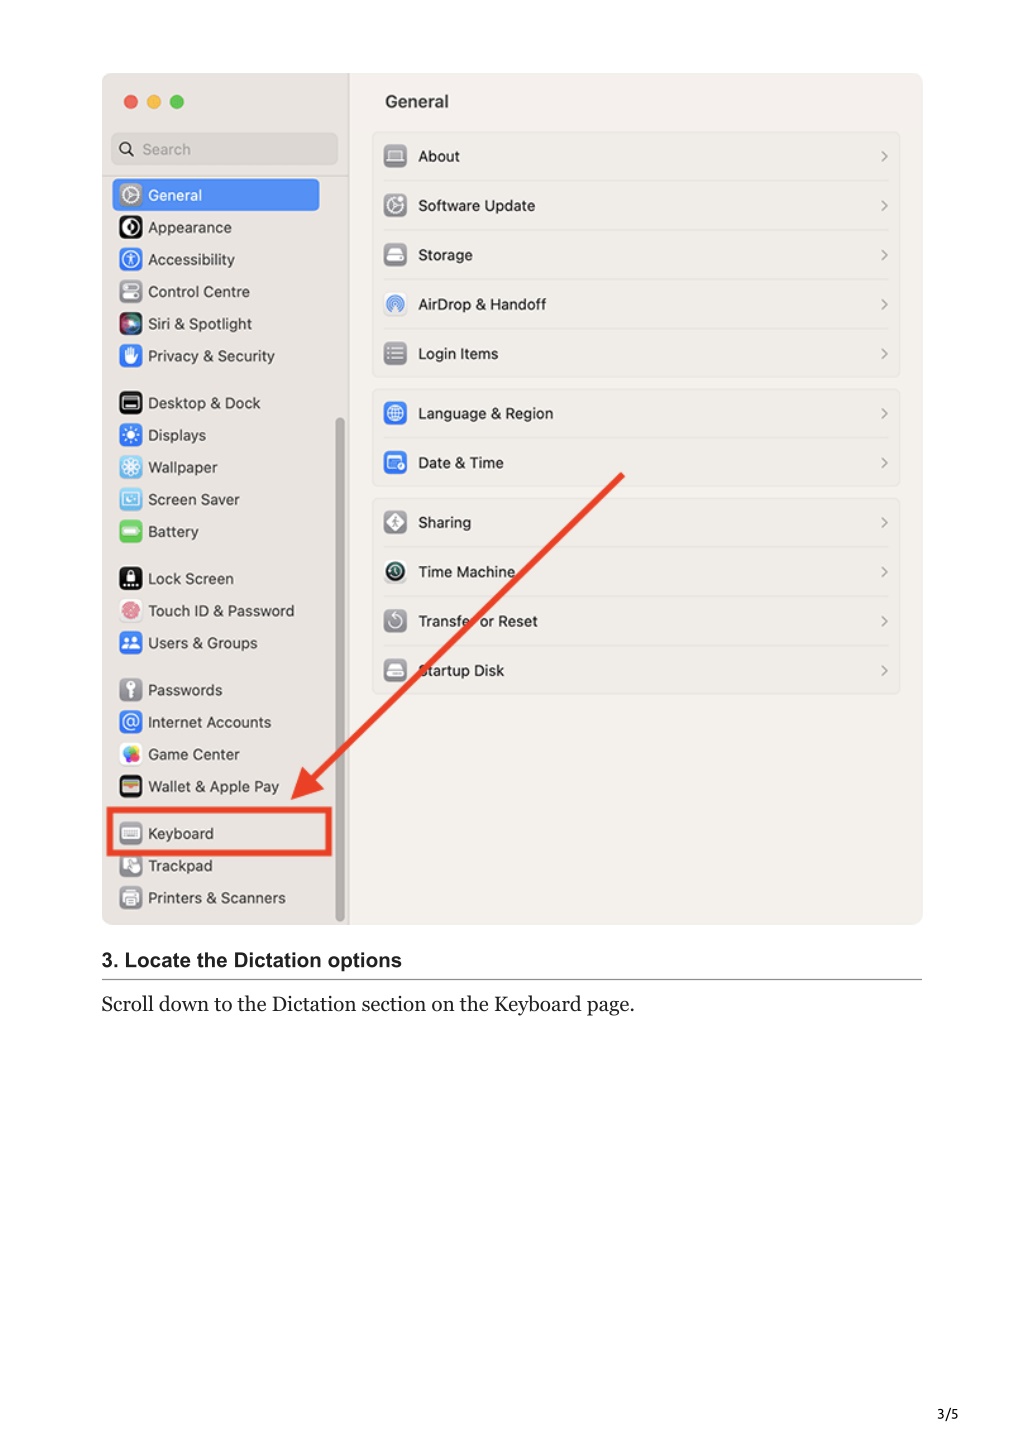Select Login Items text label
The width and height of the screenshot is (1024, 1449).
(458, 354)
